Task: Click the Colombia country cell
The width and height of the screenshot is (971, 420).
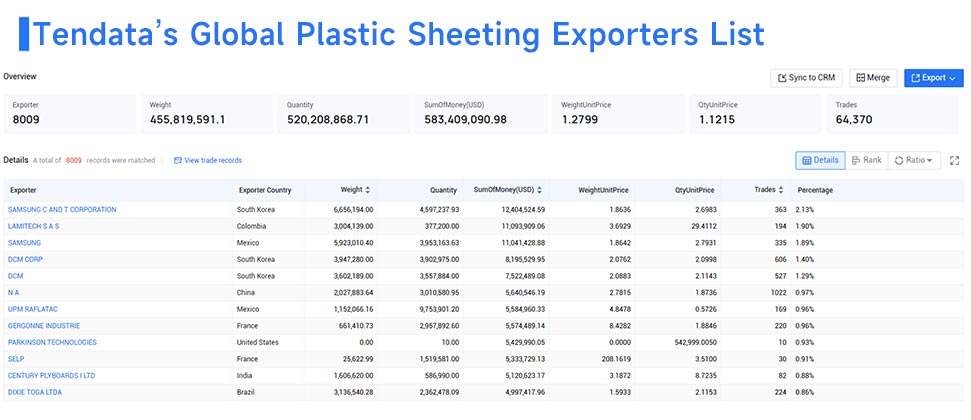Action: [x=251, y=227]
